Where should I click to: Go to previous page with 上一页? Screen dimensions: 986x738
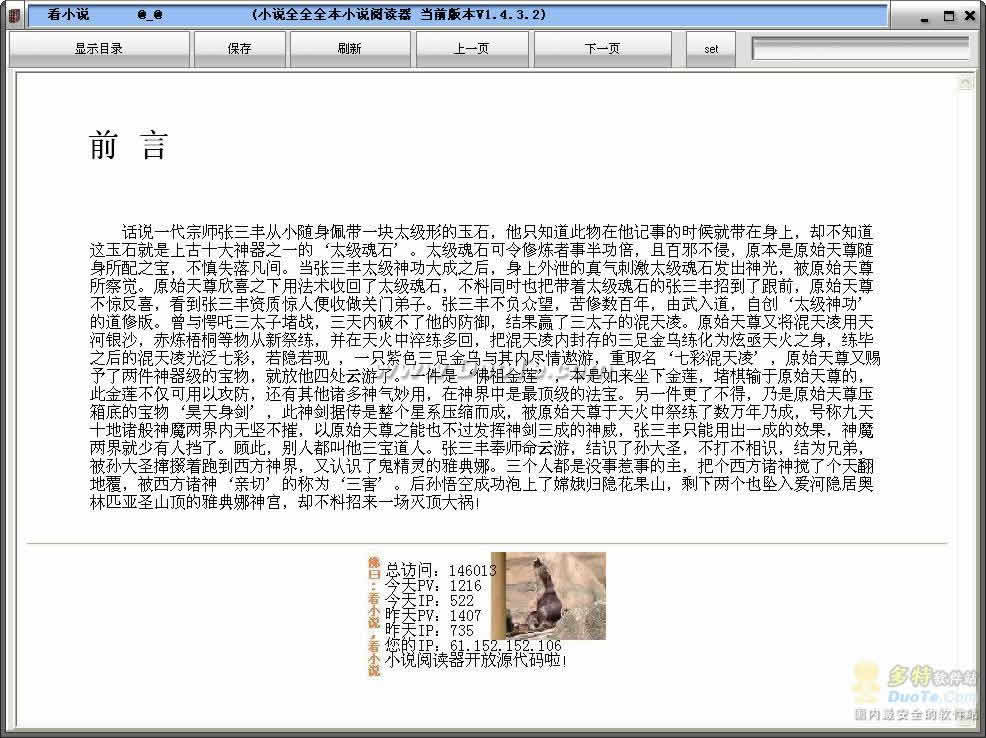click(x=470, y=48)
